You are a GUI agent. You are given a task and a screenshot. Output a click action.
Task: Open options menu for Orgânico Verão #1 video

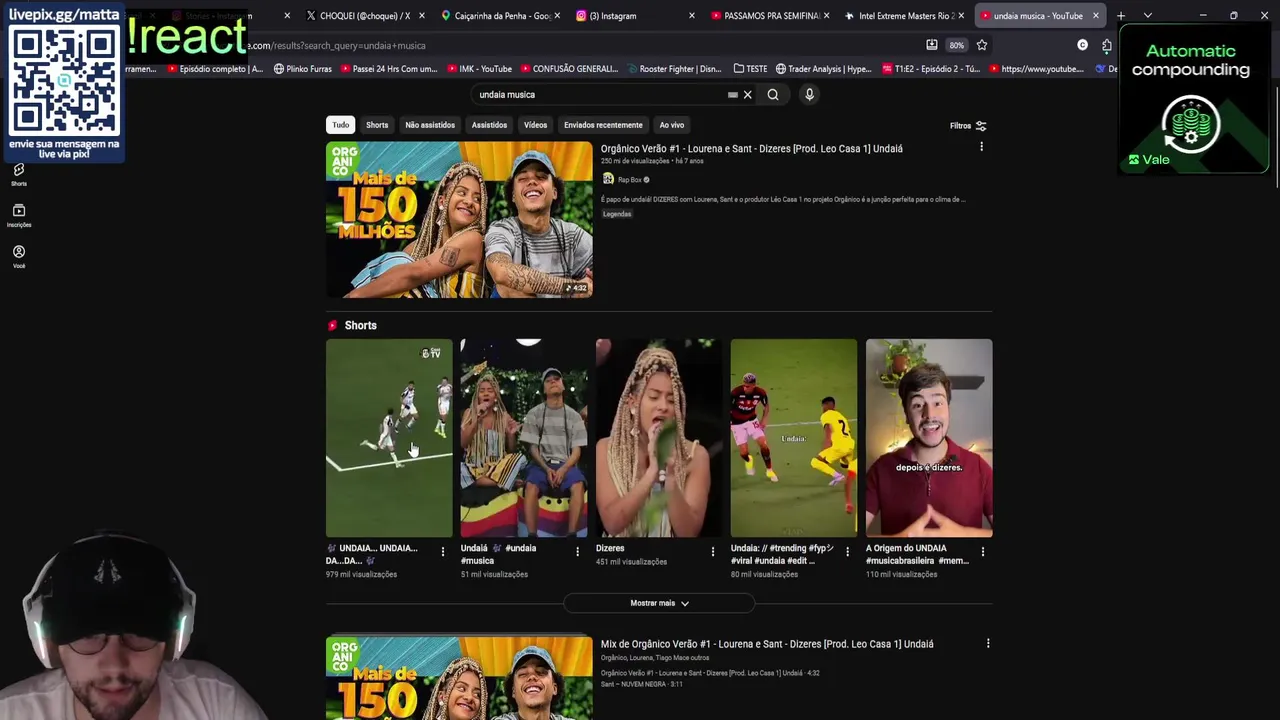(981, 147)
